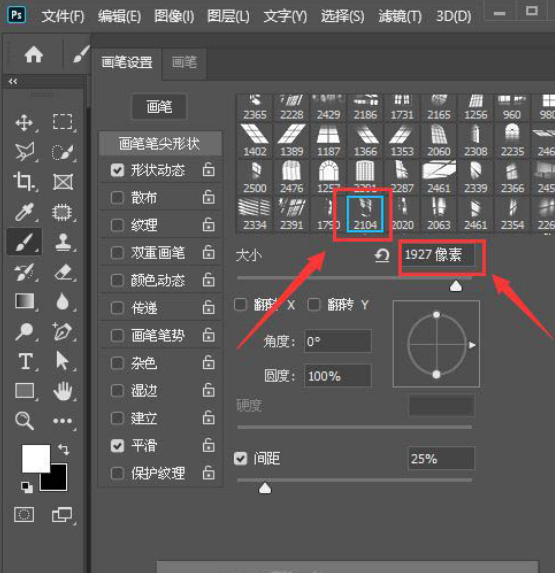555x573 pixels.
Task: Select the Clone Stamp tool
Action: point(63,242)
